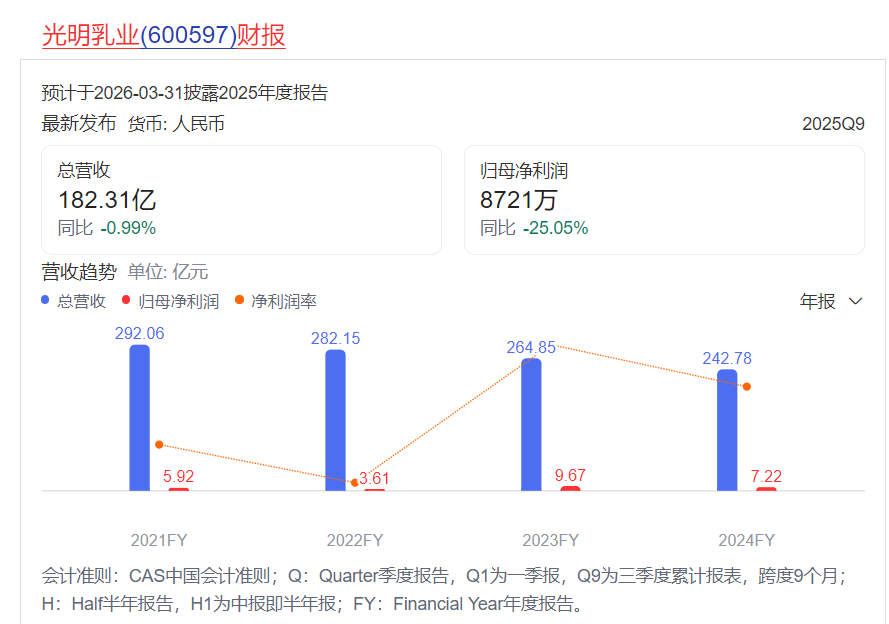Viewport: 889px width, 624px height.
Task: Click the 2021FY axis label
Action: [159, 540]
